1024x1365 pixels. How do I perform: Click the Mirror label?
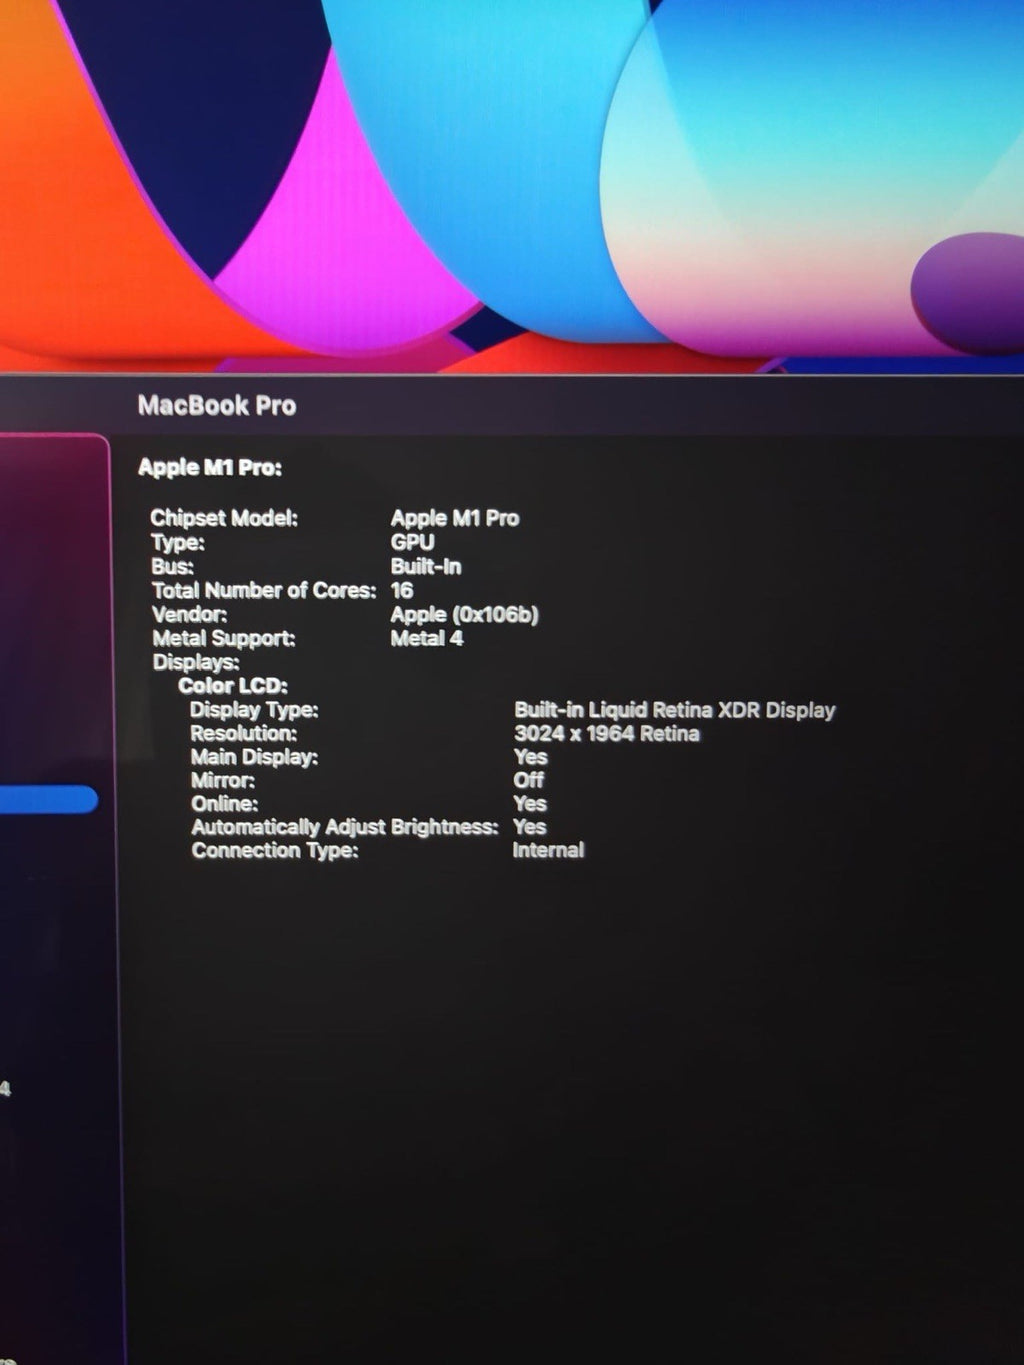tap(223, 780)
